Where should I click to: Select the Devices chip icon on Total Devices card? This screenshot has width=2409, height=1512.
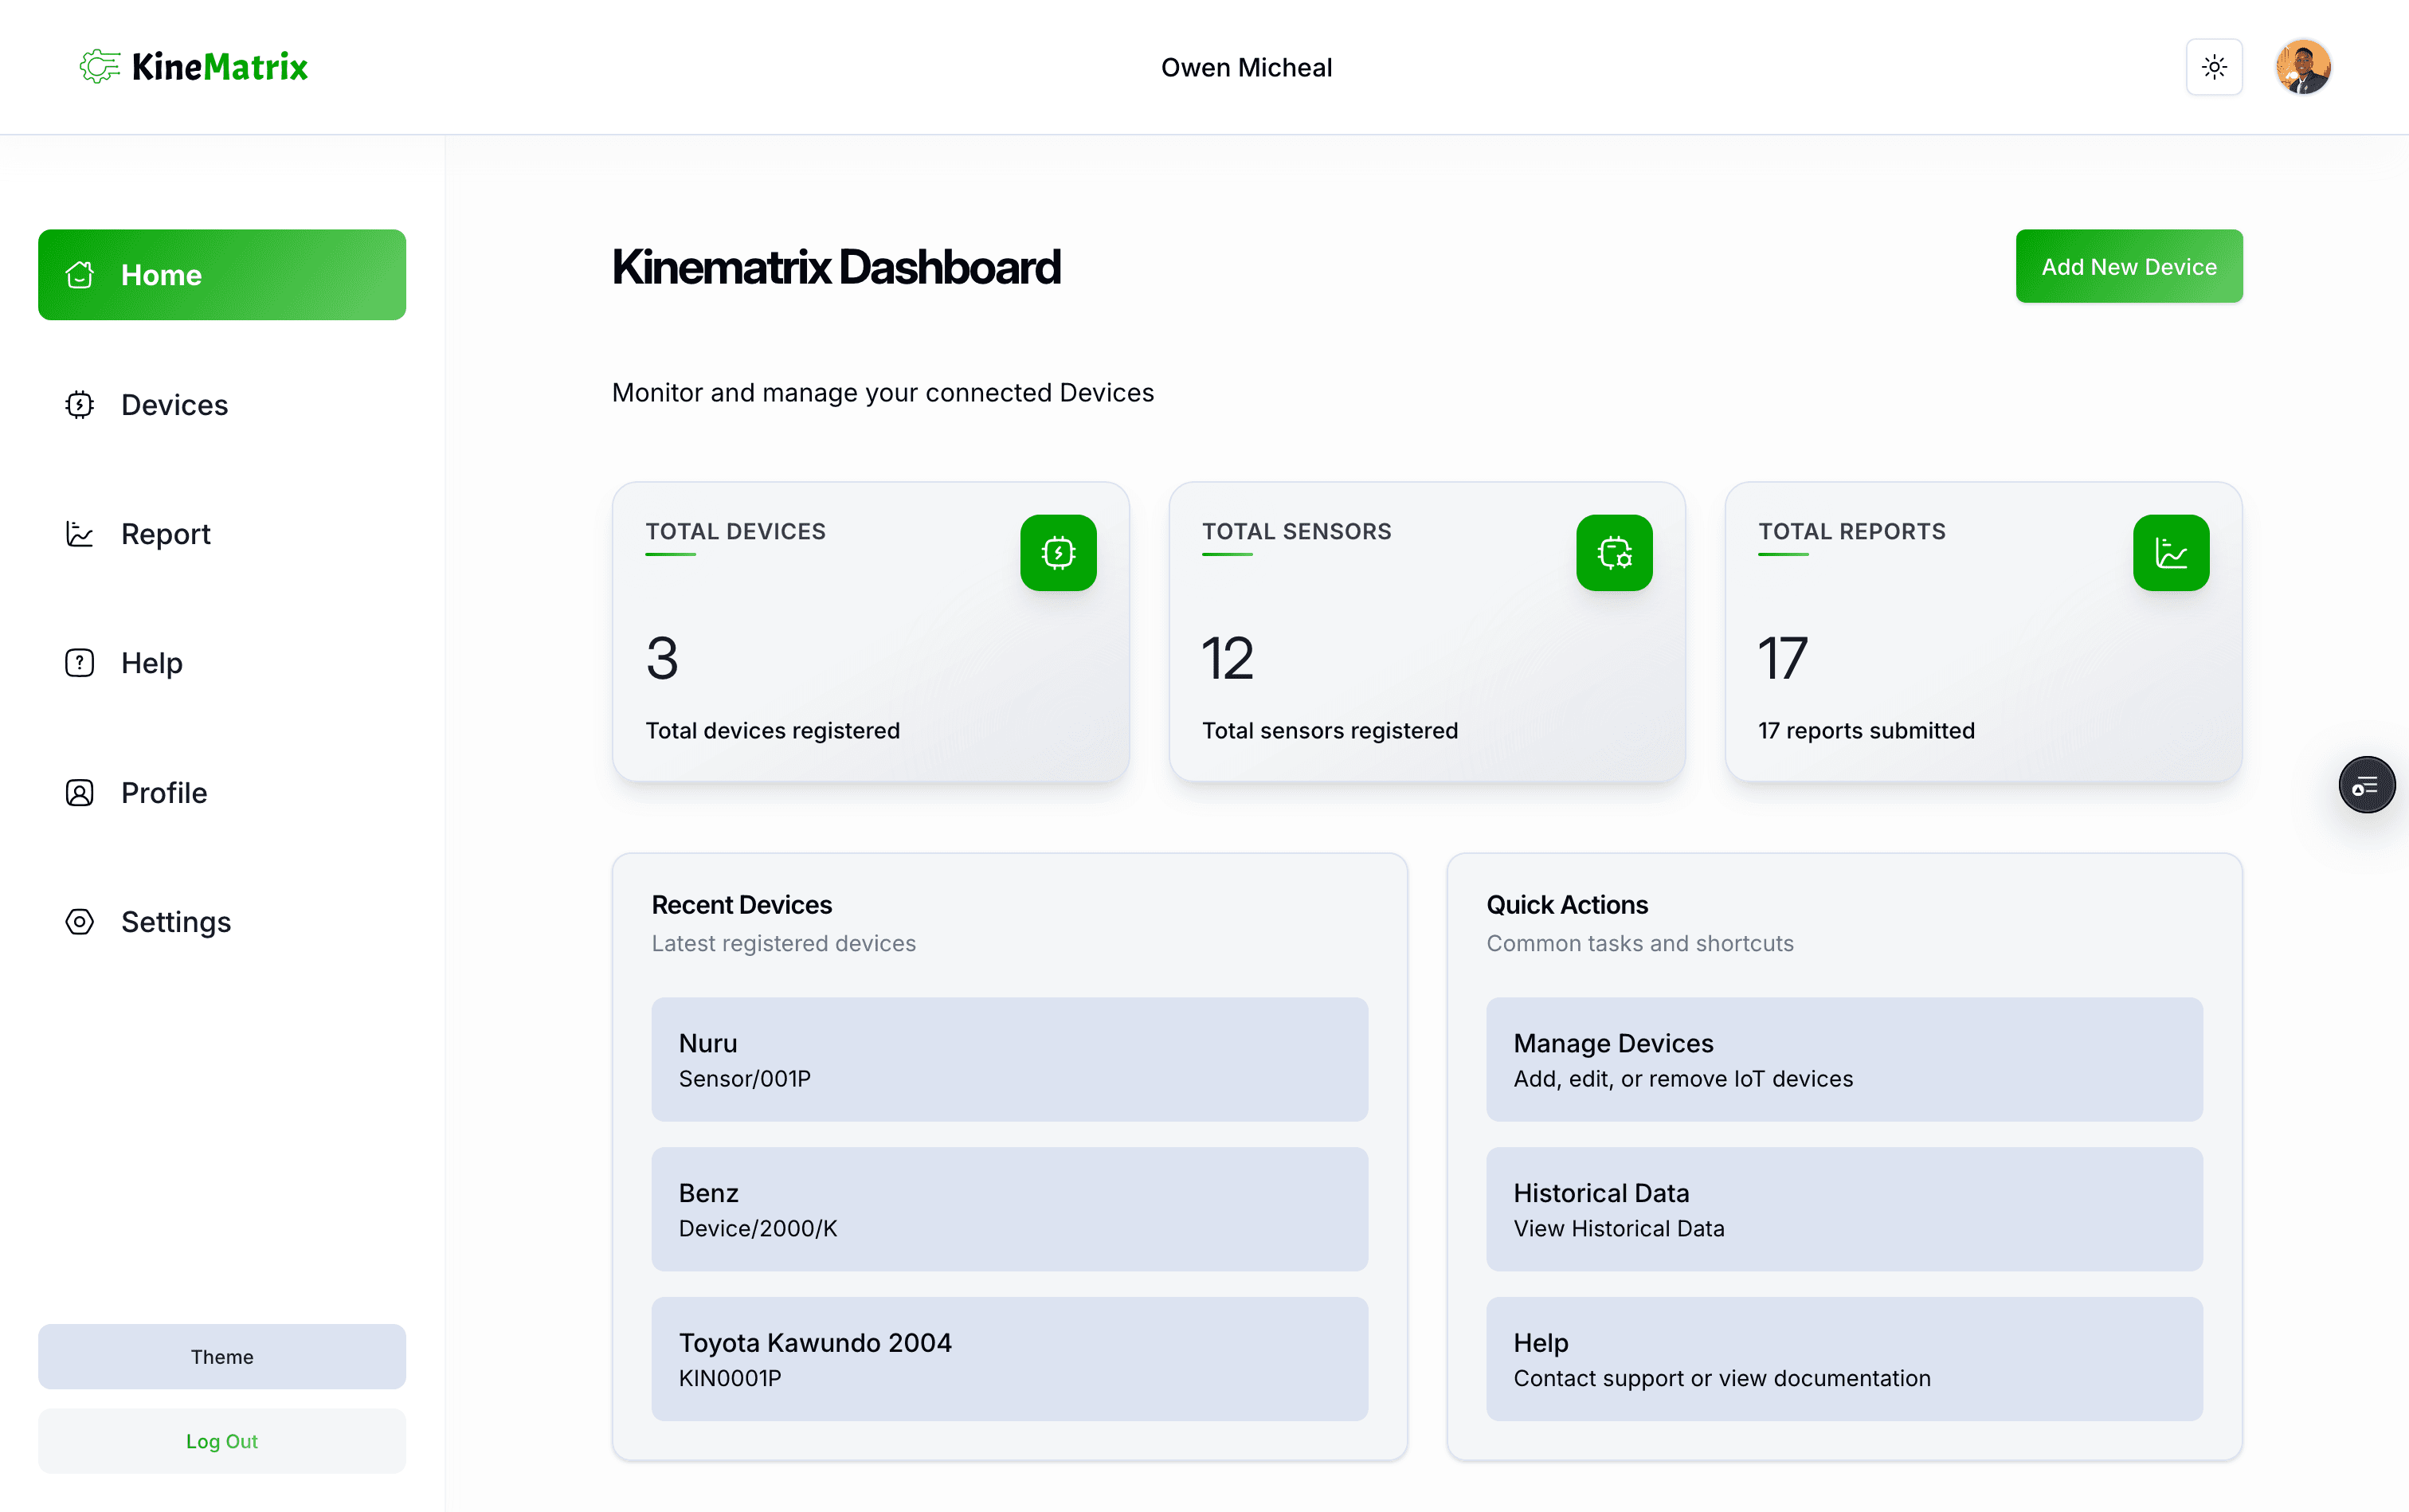tap(1058, 552)
